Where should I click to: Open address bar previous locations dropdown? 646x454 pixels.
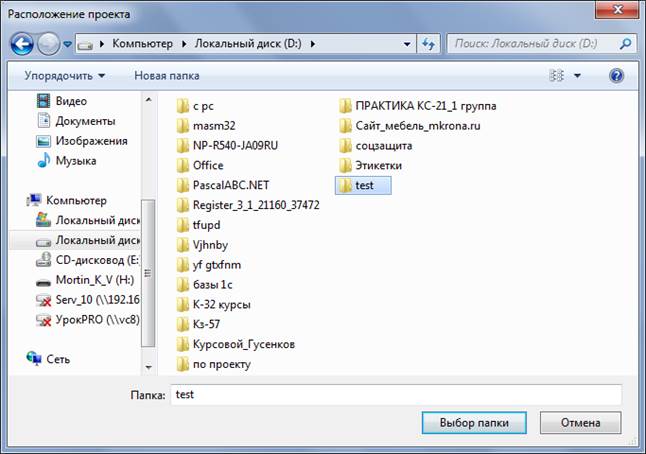click(407, 44)
